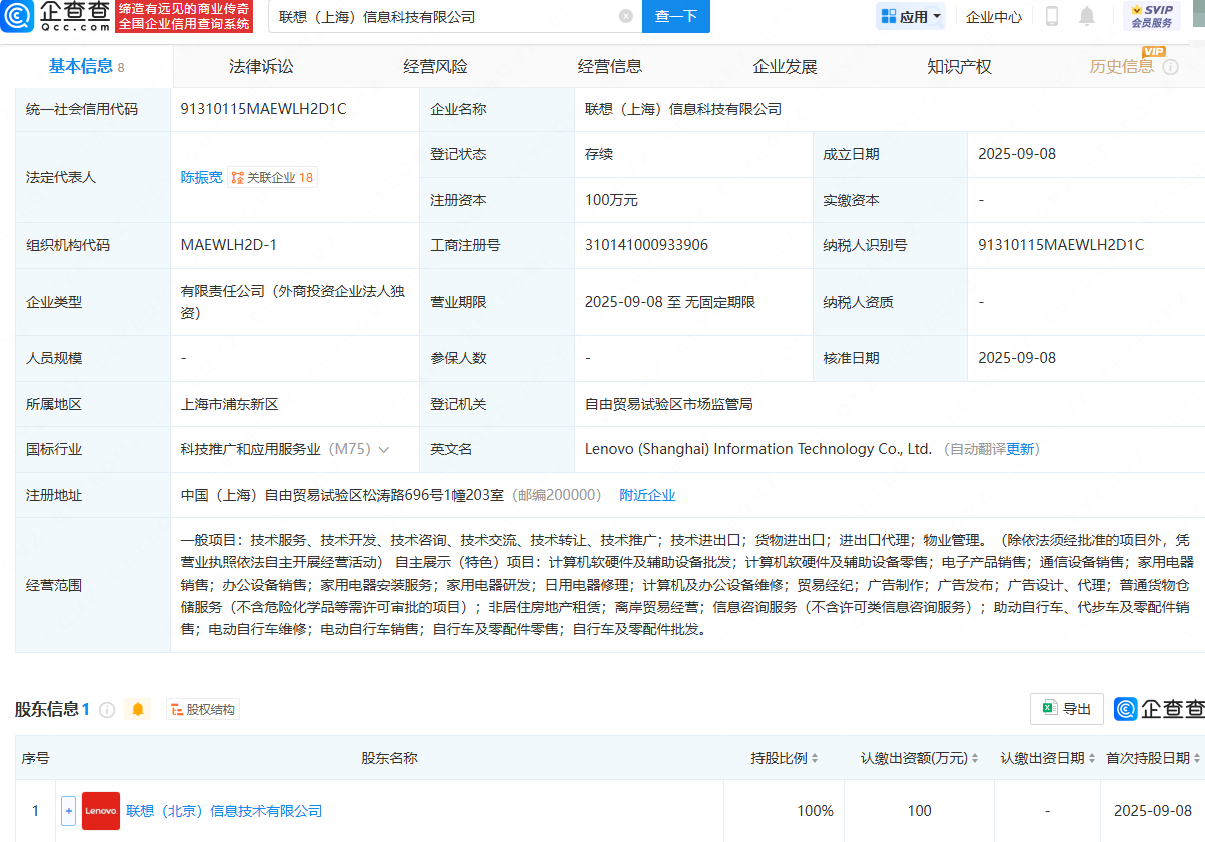This screenshot has height=842, width=1205.
Task: Open the 知识产权 tab
Action: pyautogui.click(x=959, y=67)
